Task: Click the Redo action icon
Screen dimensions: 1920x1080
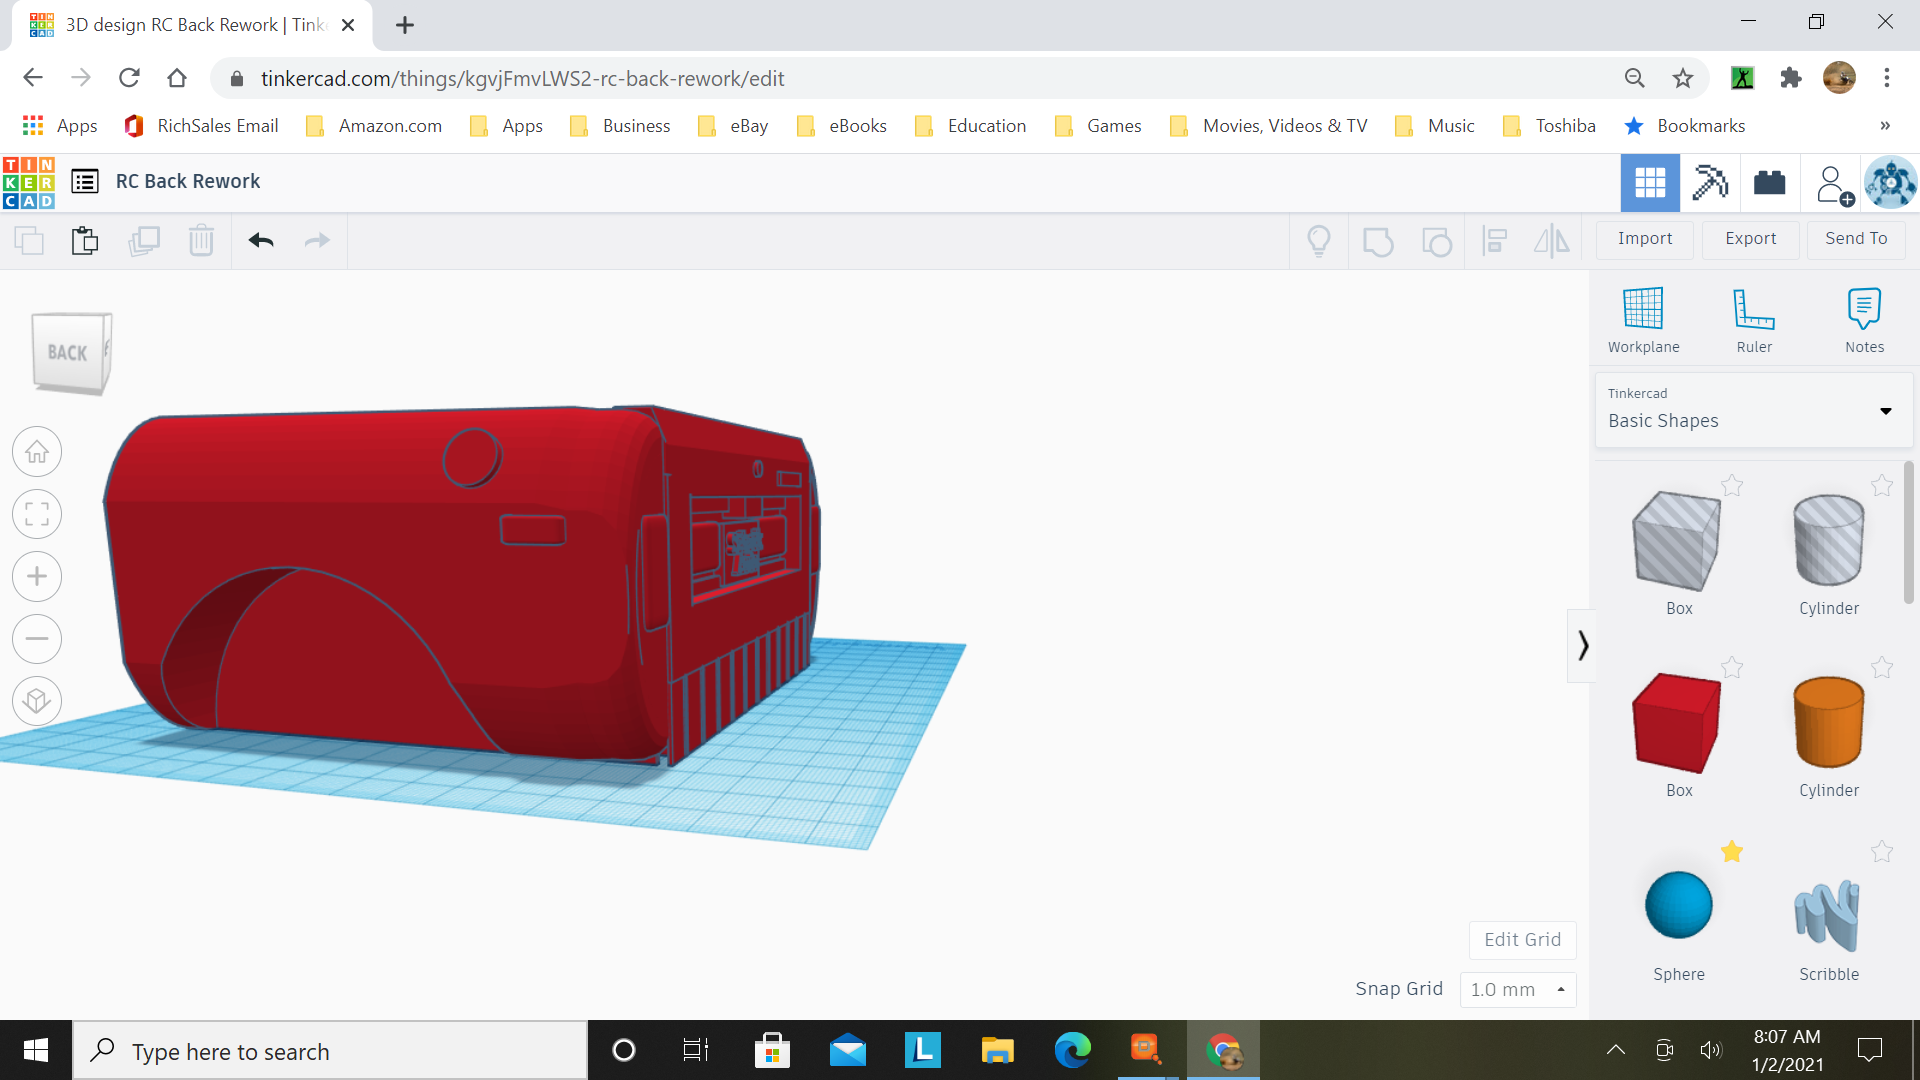Action: tap(318, 239)
